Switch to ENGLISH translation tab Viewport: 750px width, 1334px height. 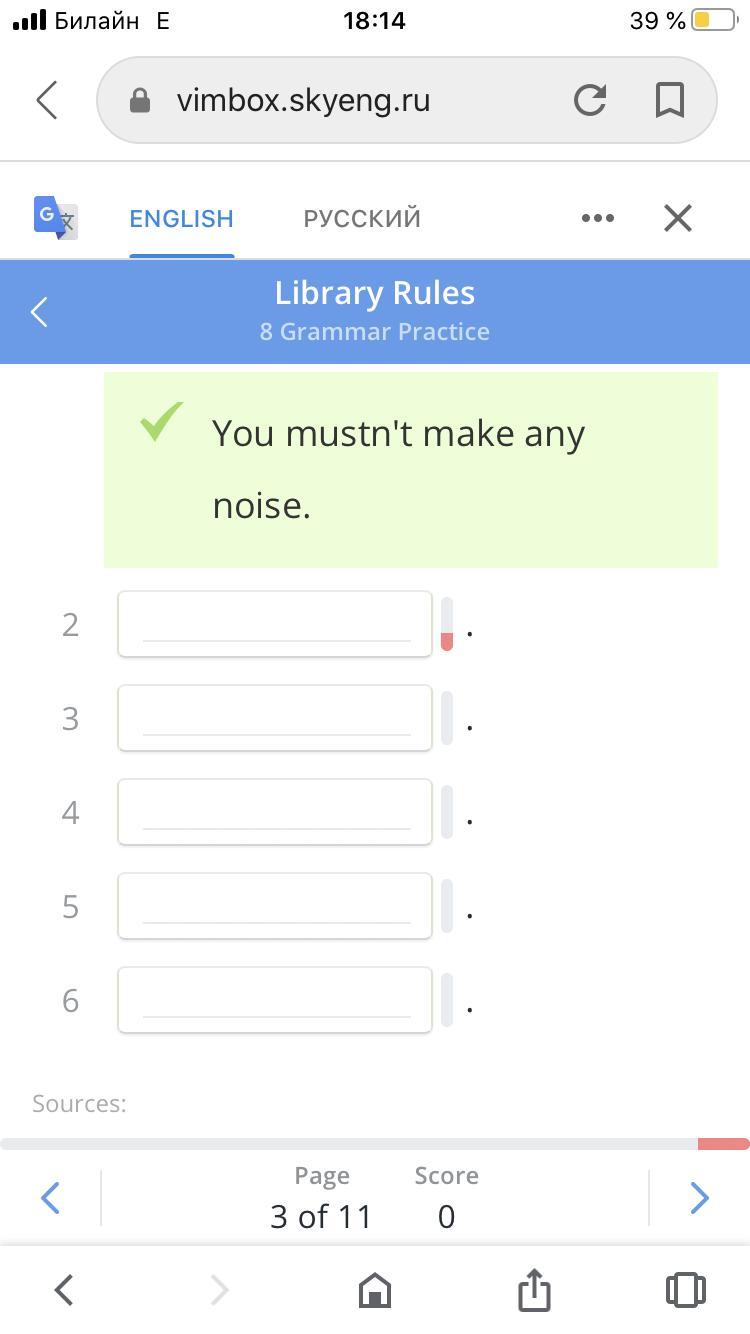(x=181, y=218)
